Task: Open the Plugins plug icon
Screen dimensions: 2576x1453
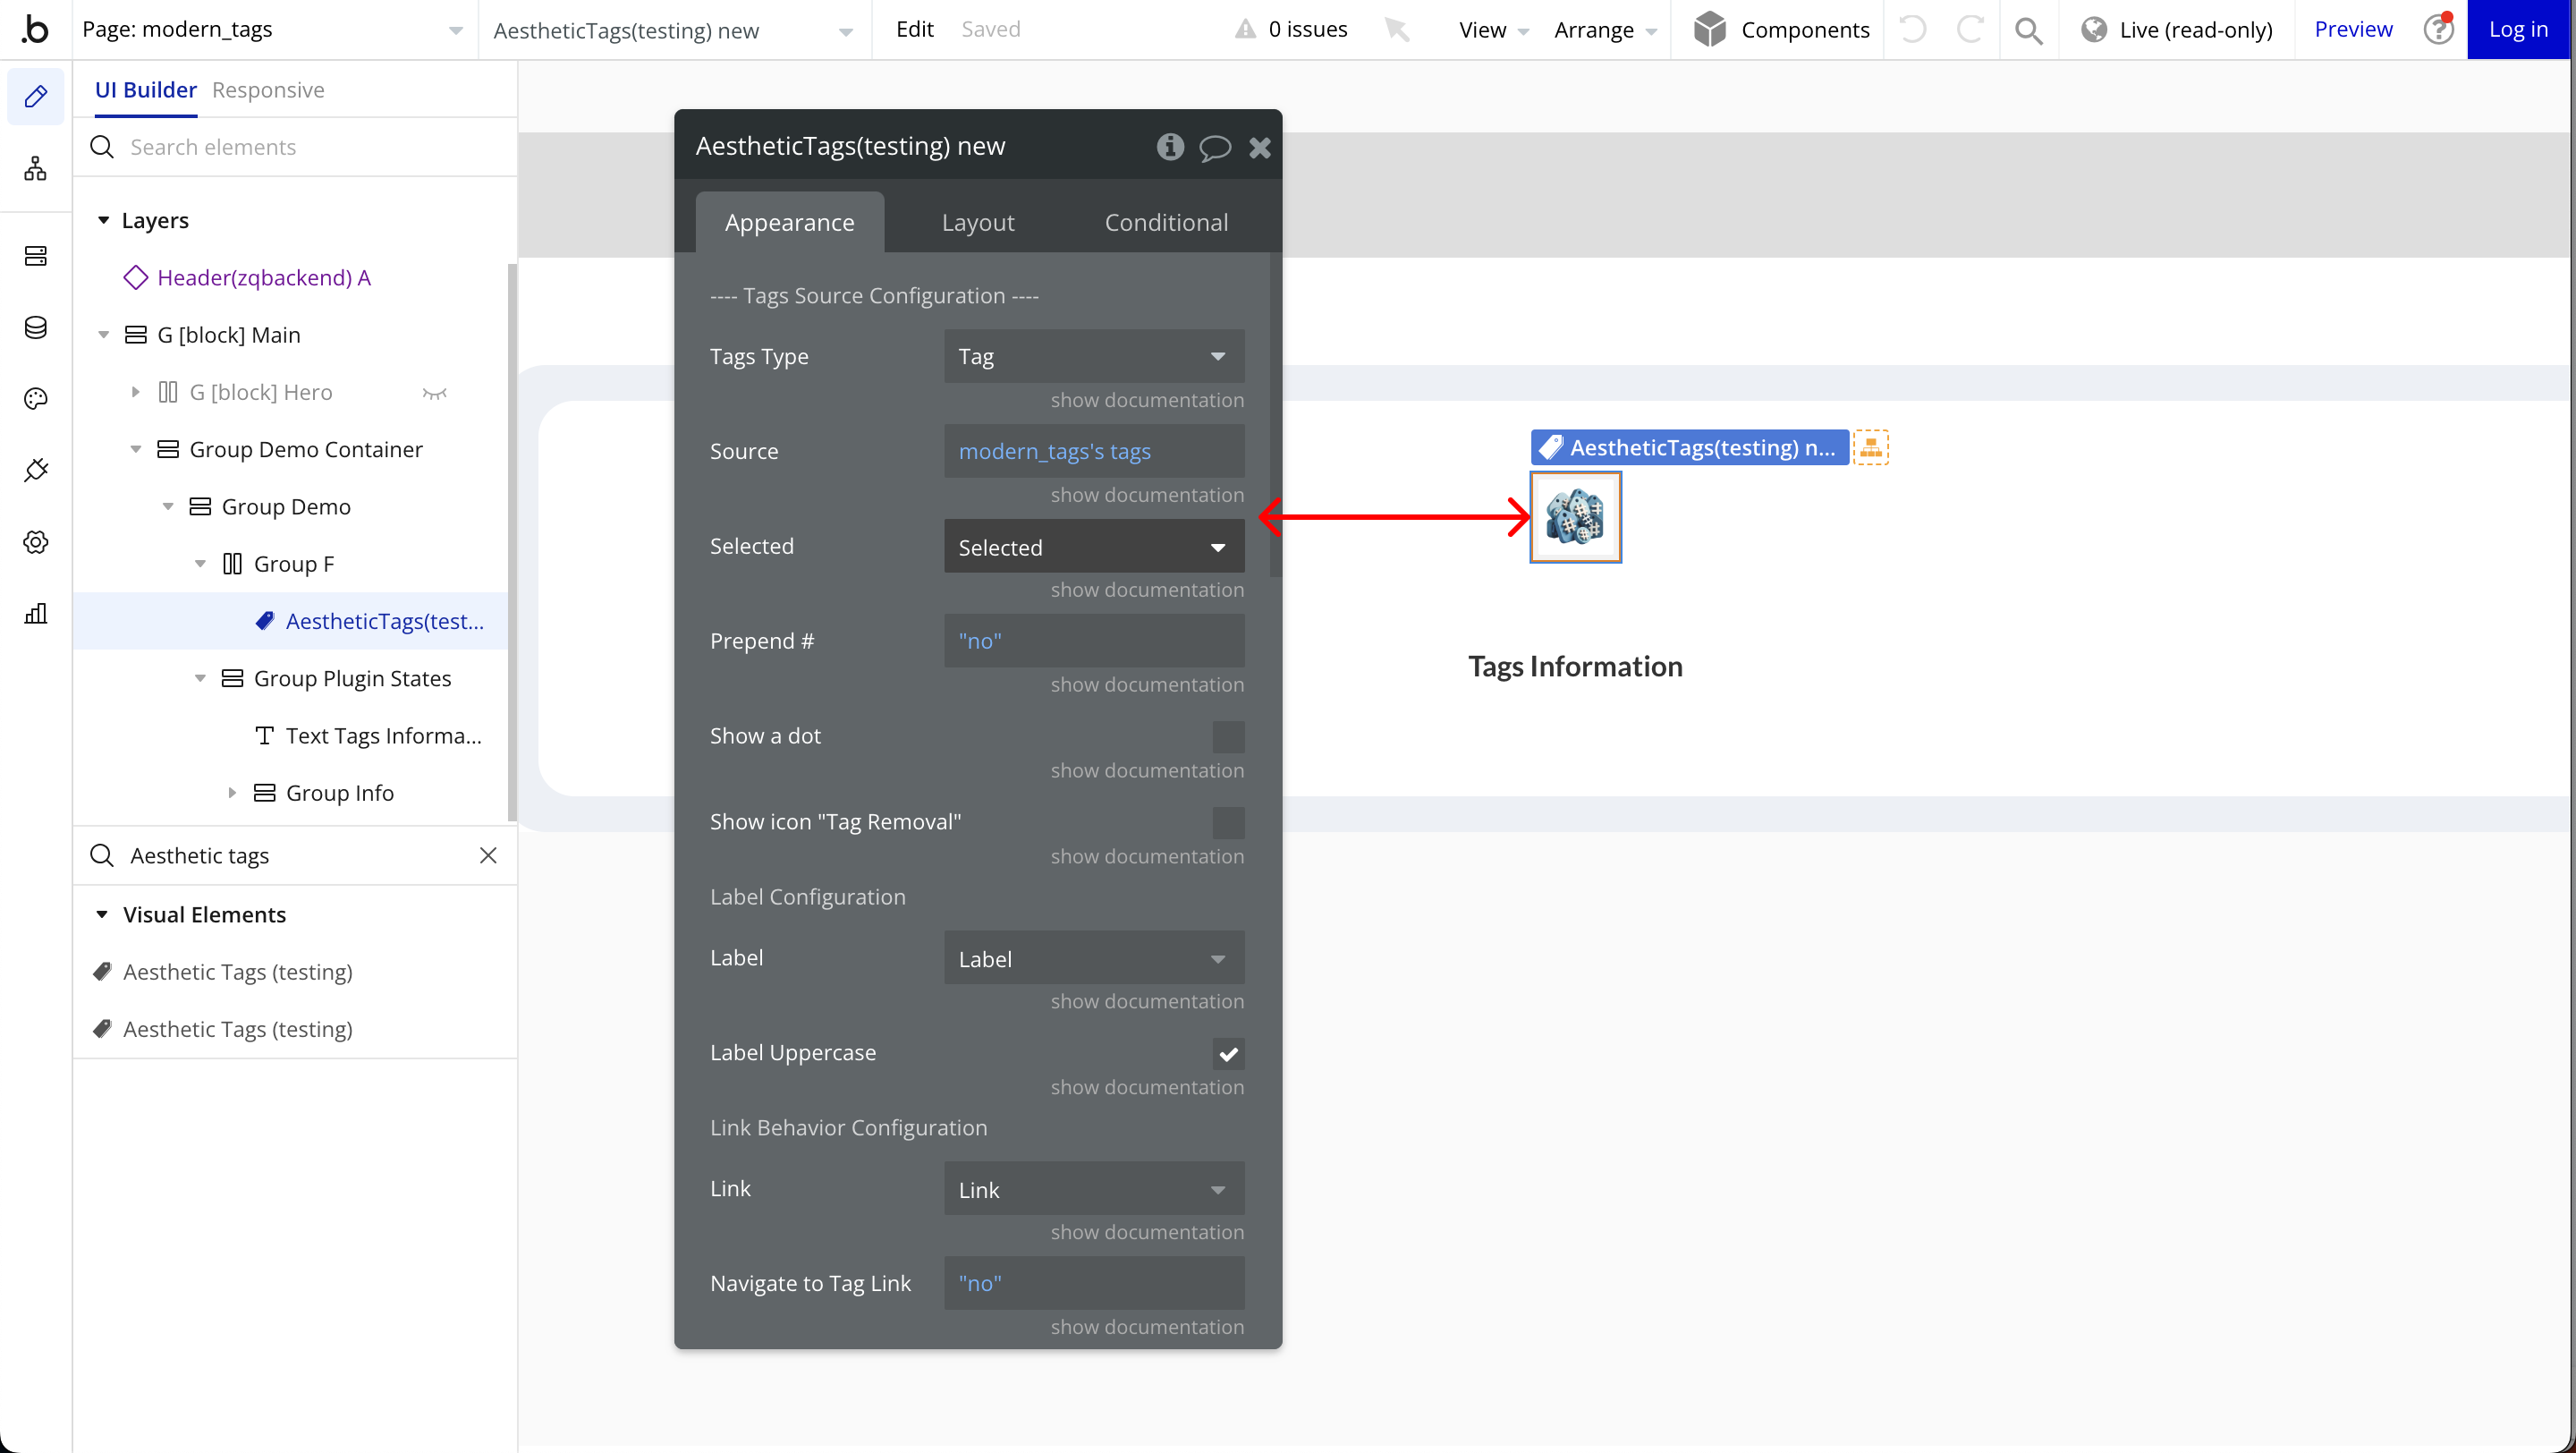Action: [x=36, y=470]
